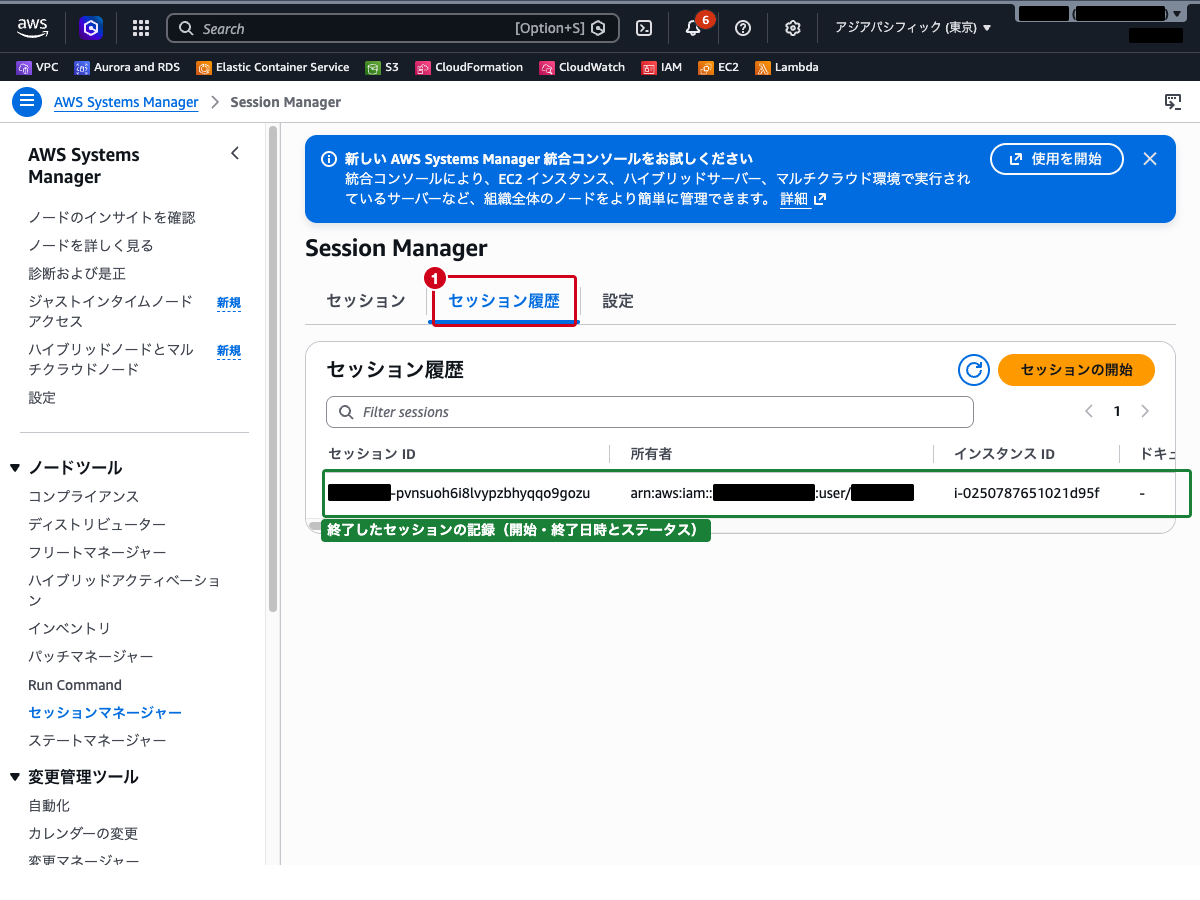1200x900 pixels.
Task: Open パッチマネージャー in sidebar
Action: point(91,657)
